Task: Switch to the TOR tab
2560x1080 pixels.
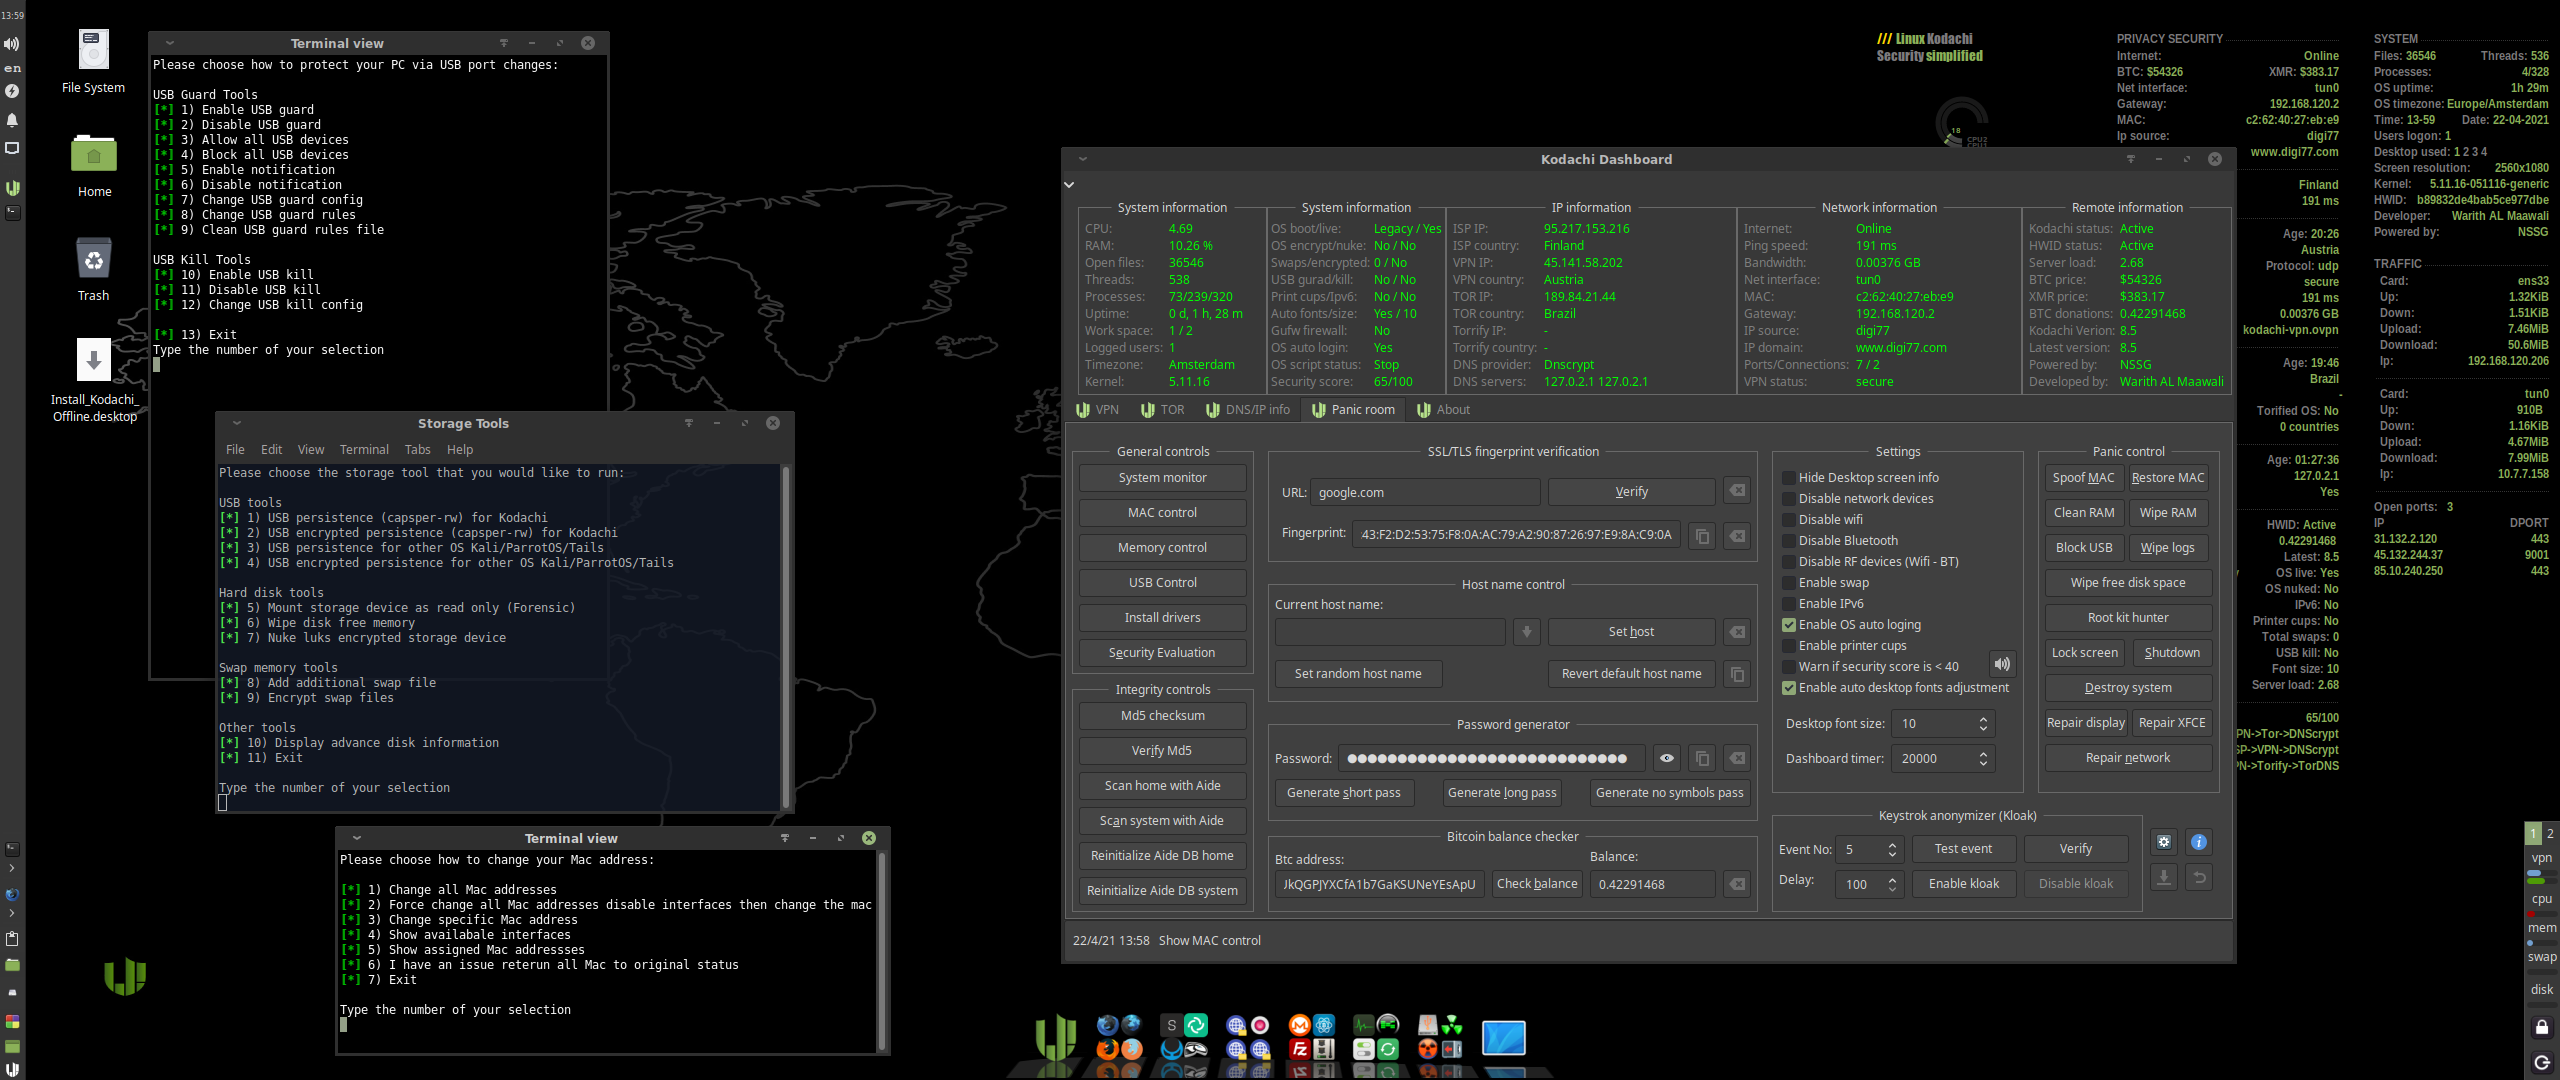Action: tap(1162, 410)
